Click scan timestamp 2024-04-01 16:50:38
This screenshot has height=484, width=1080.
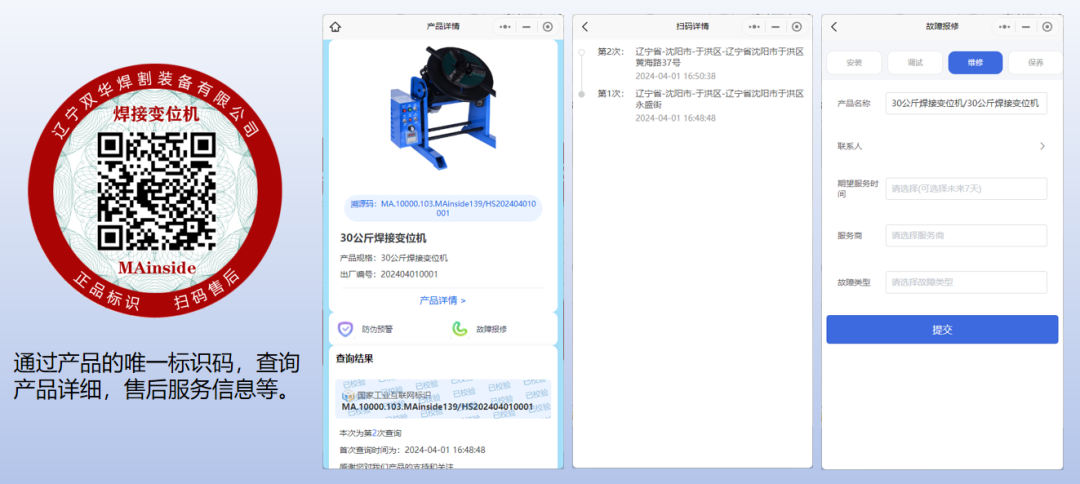675,76
